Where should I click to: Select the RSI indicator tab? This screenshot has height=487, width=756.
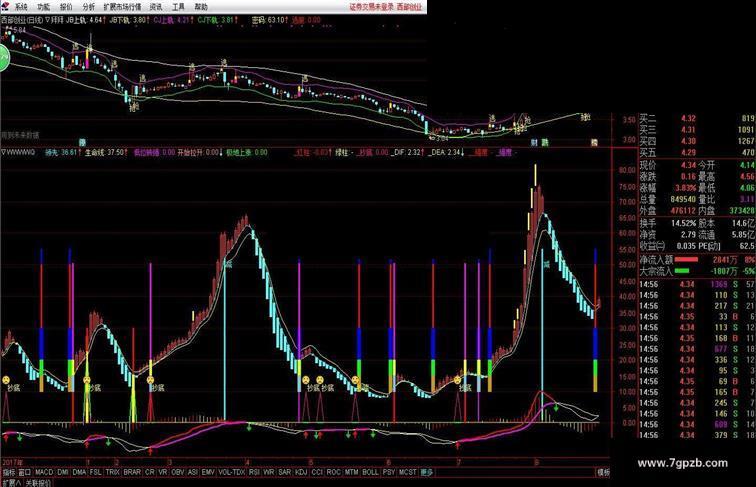point(254,472)
